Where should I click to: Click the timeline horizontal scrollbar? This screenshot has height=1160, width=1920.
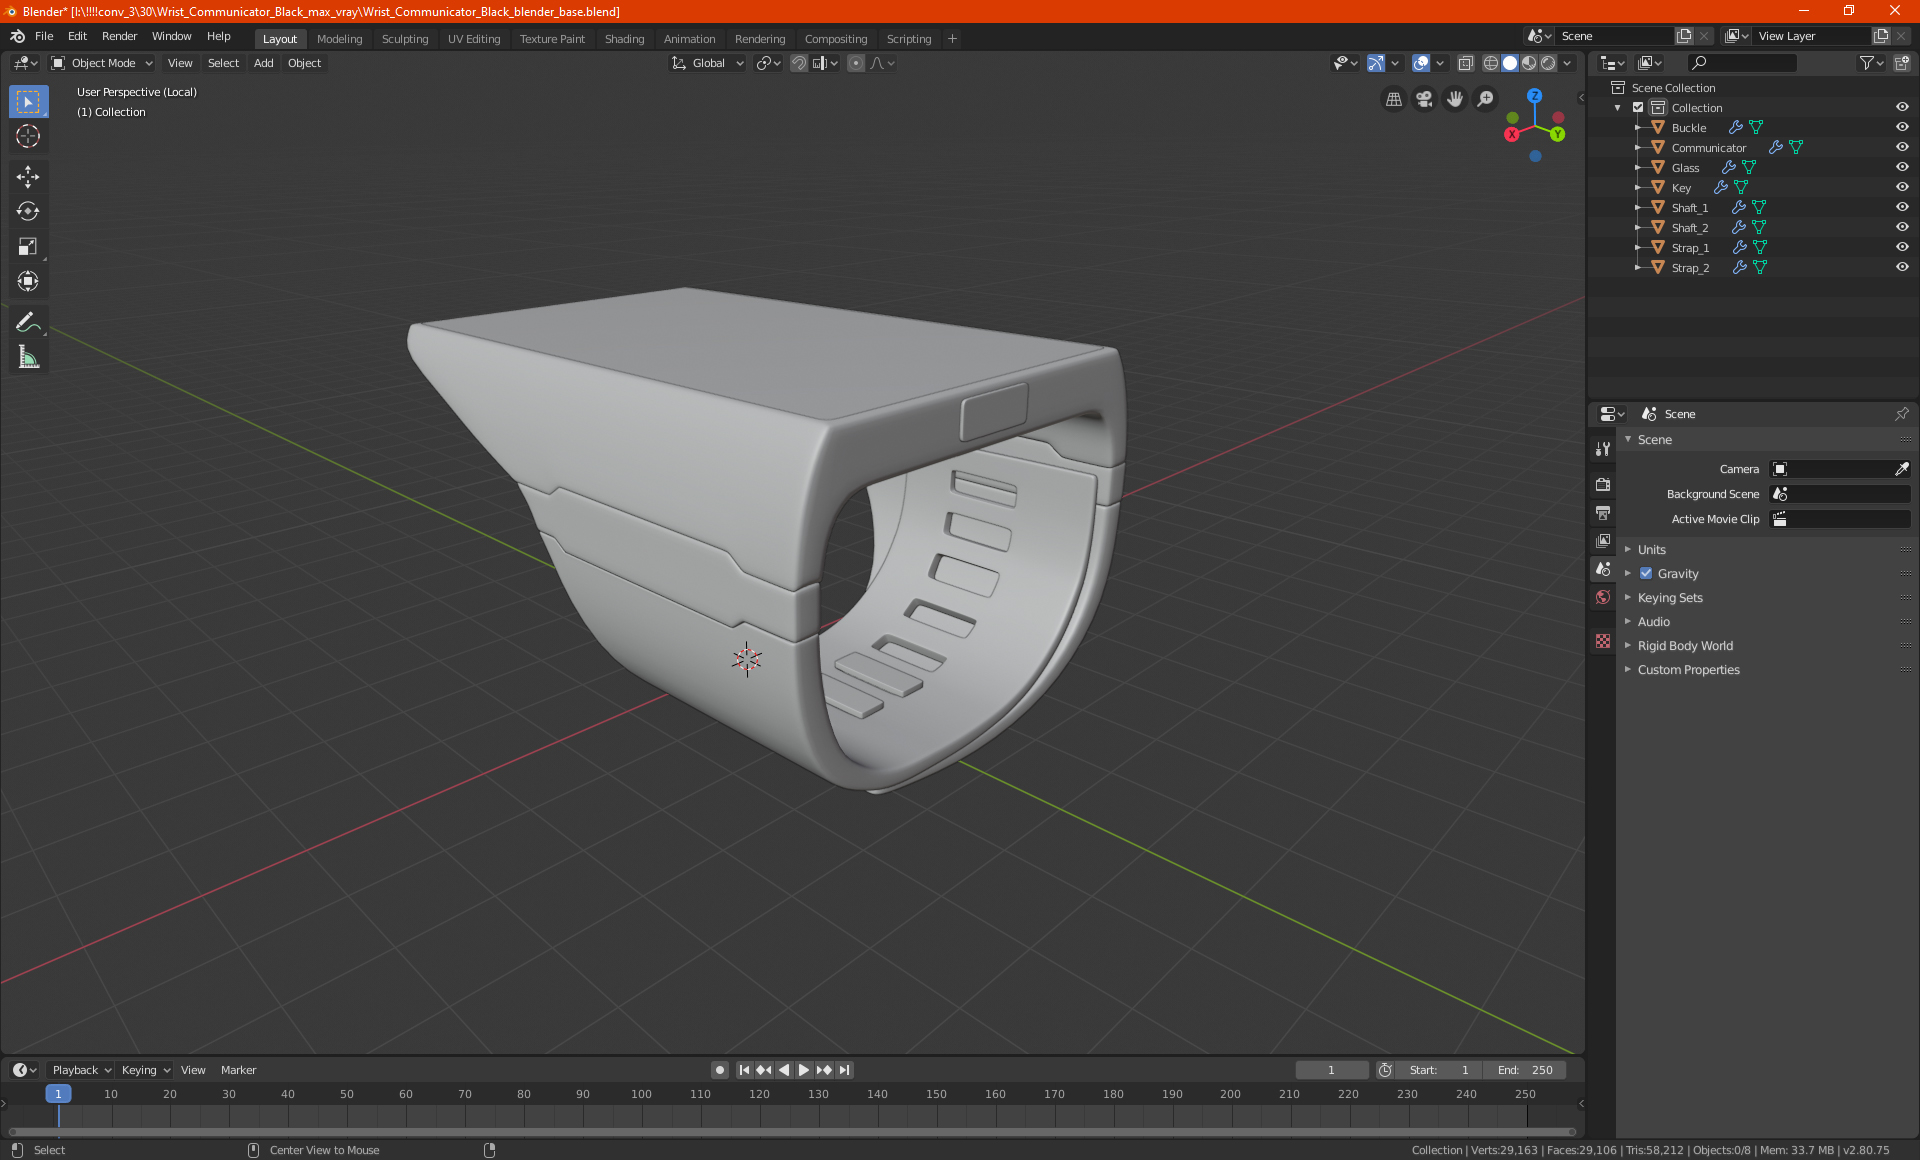point(790,1132)
